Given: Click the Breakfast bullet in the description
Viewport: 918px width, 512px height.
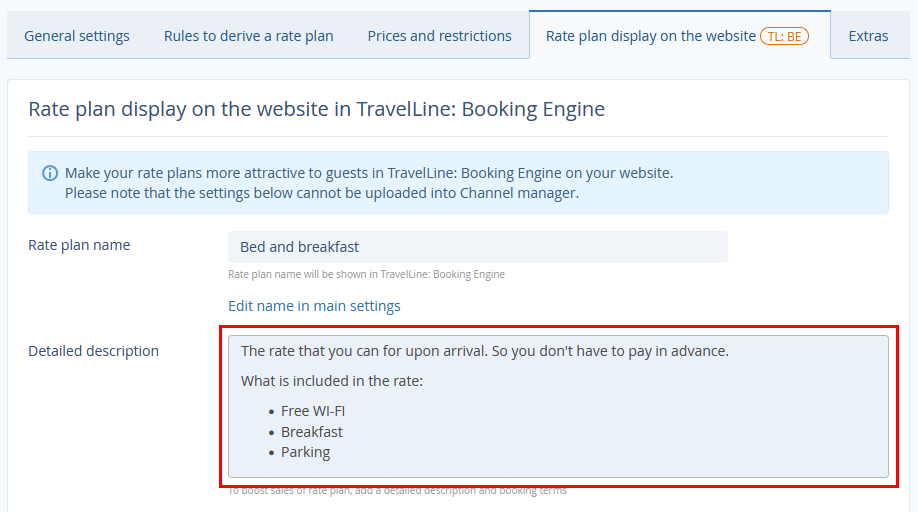Looking at the screenshot, I should [312, 432].
